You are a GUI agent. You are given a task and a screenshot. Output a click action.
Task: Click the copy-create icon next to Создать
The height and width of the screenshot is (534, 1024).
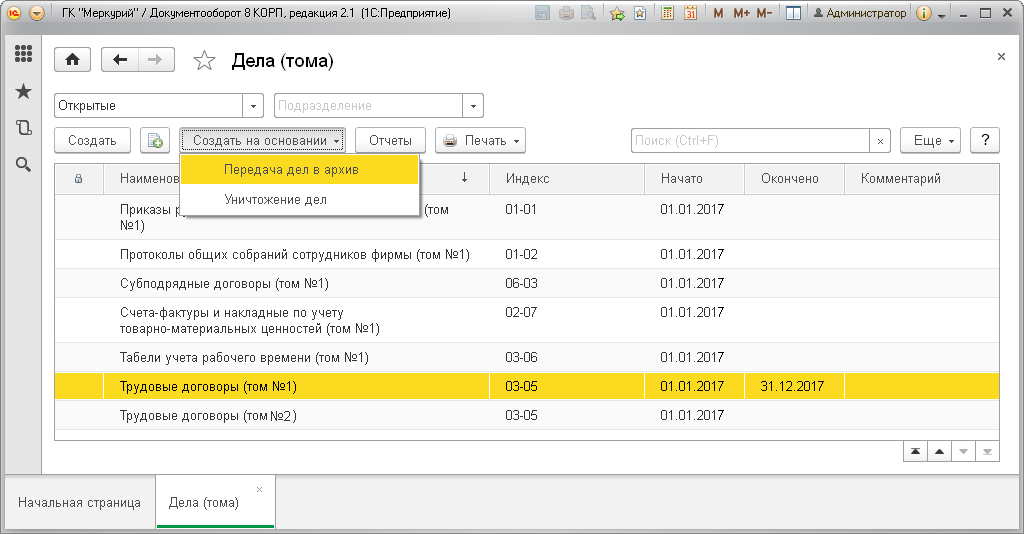(155, 140)
